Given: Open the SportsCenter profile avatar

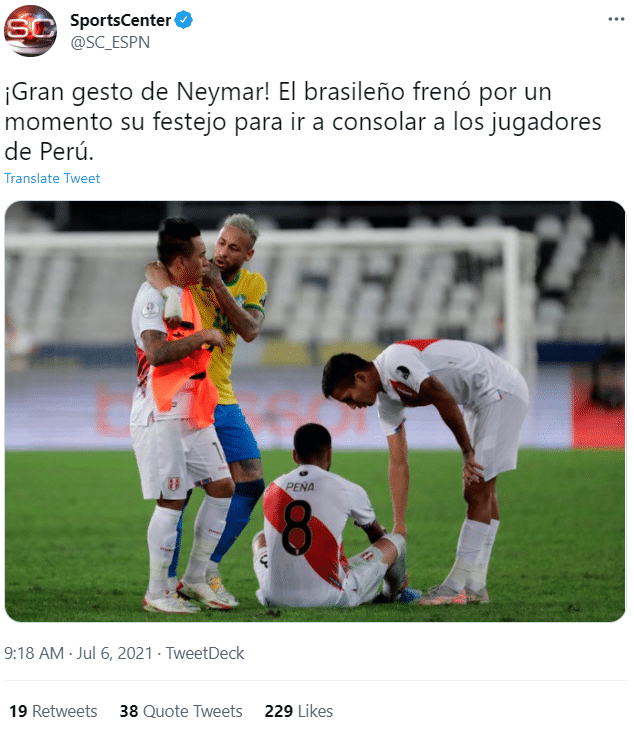Looking at the screenshot, I should click(30, 31).
